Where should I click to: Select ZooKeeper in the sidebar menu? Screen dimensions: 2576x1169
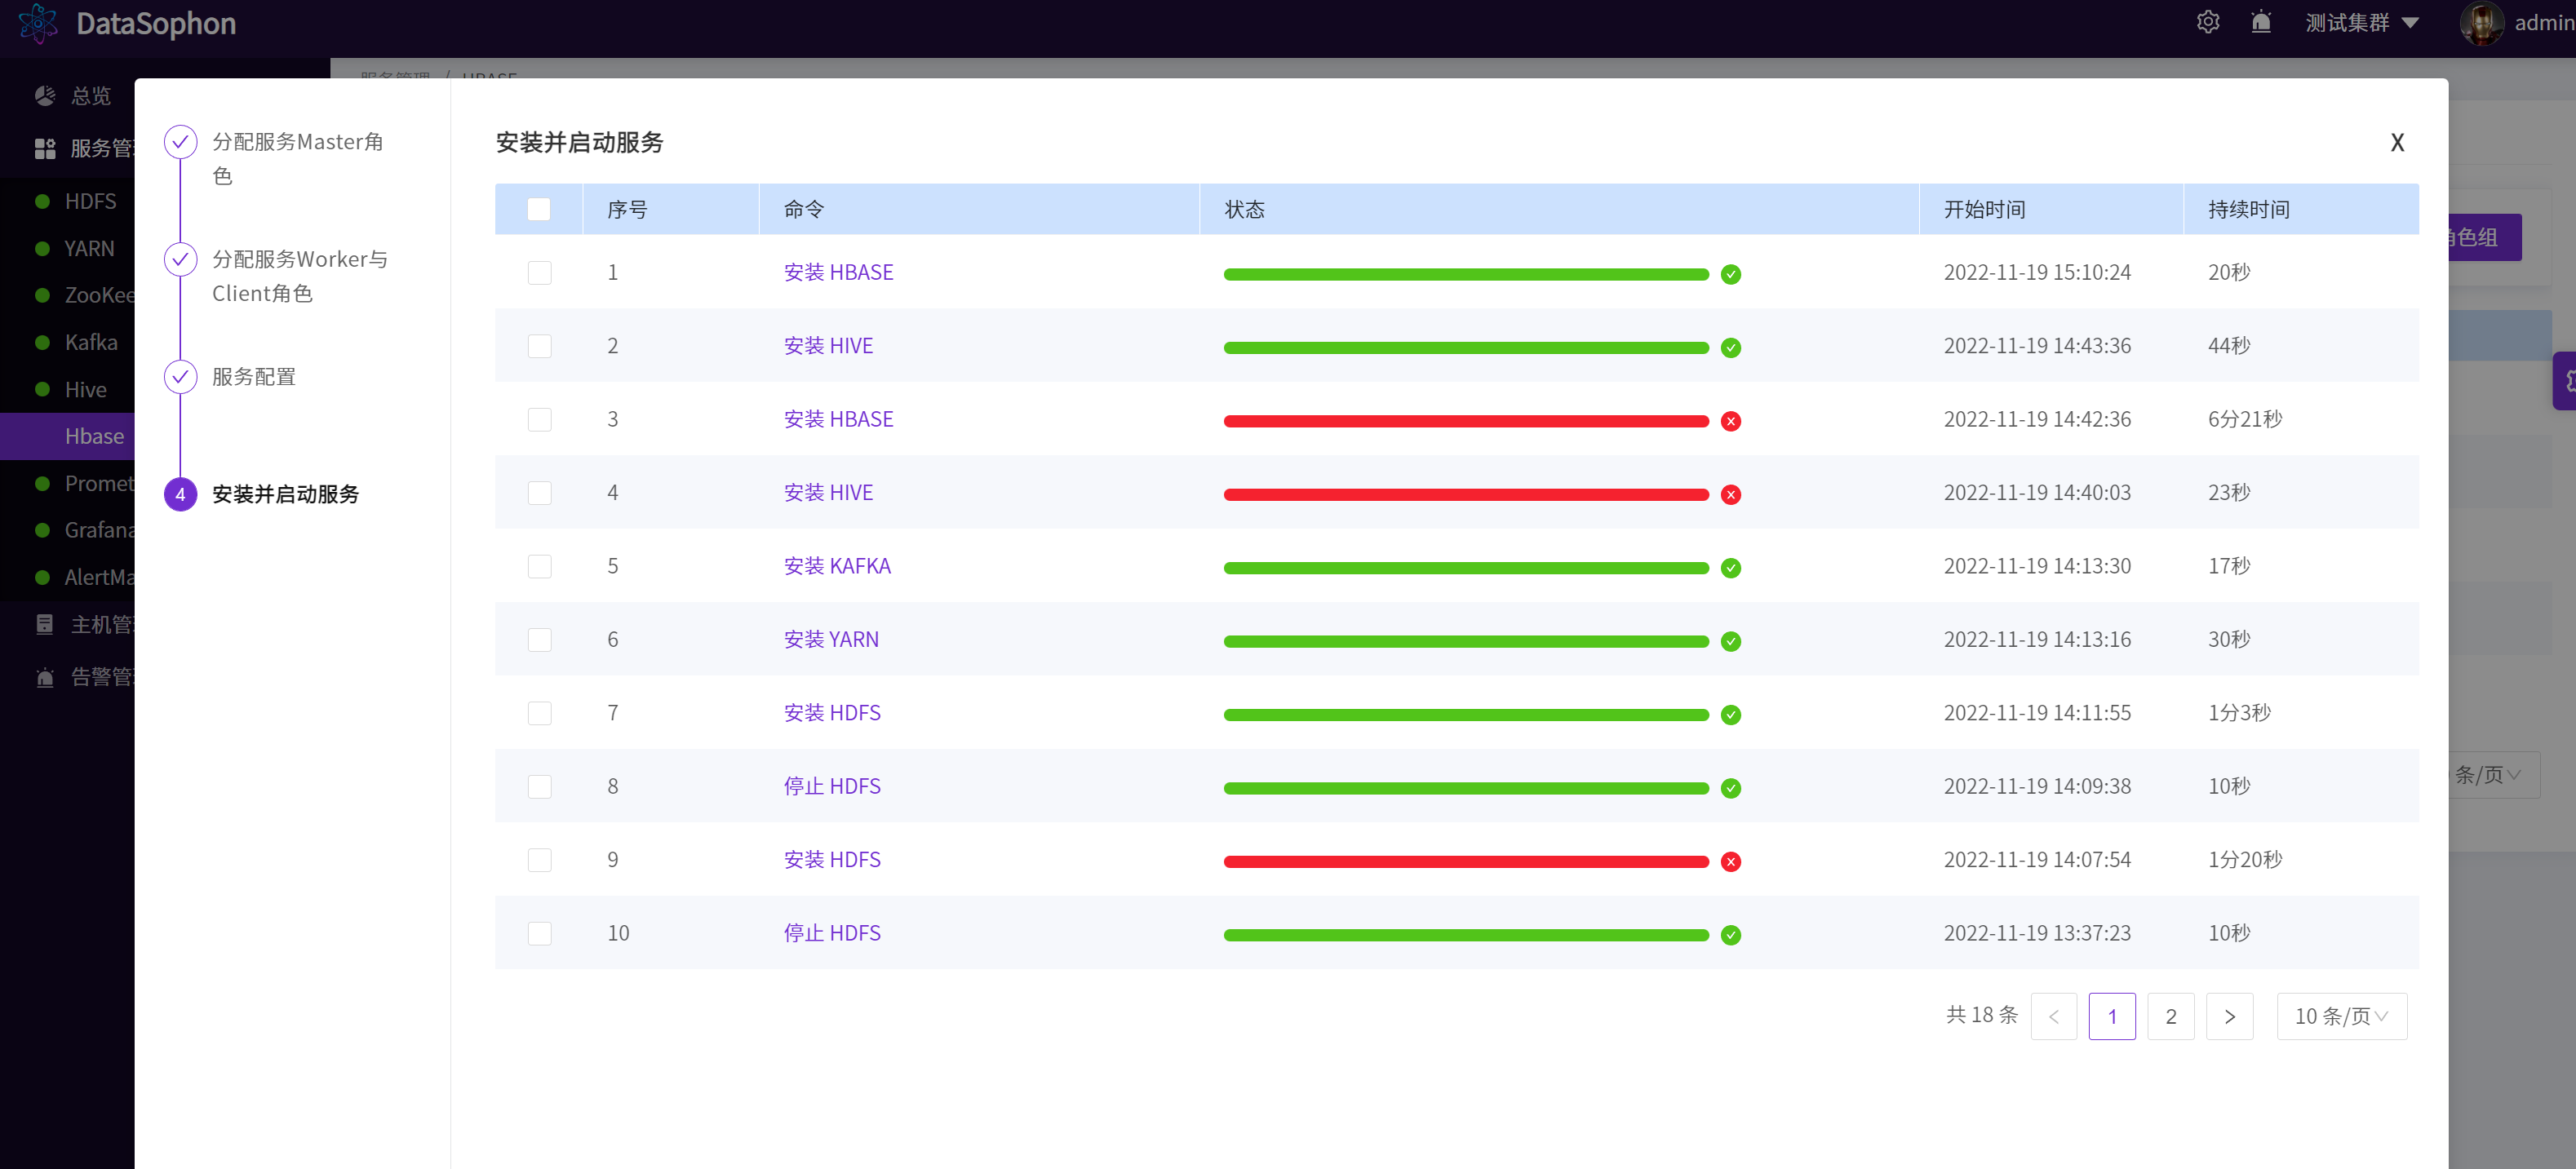coord(67,295)
